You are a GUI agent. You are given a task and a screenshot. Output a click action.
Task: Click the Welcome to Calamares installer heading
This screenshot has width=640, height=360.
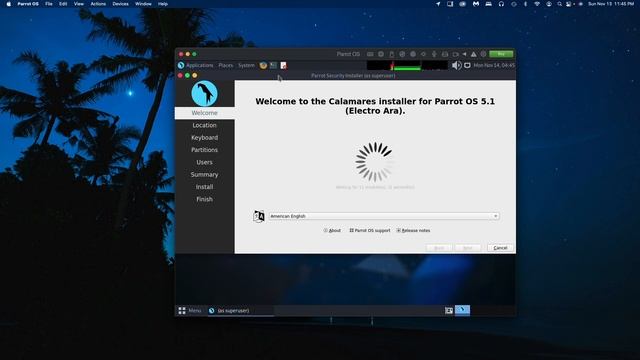click(375, 106)
